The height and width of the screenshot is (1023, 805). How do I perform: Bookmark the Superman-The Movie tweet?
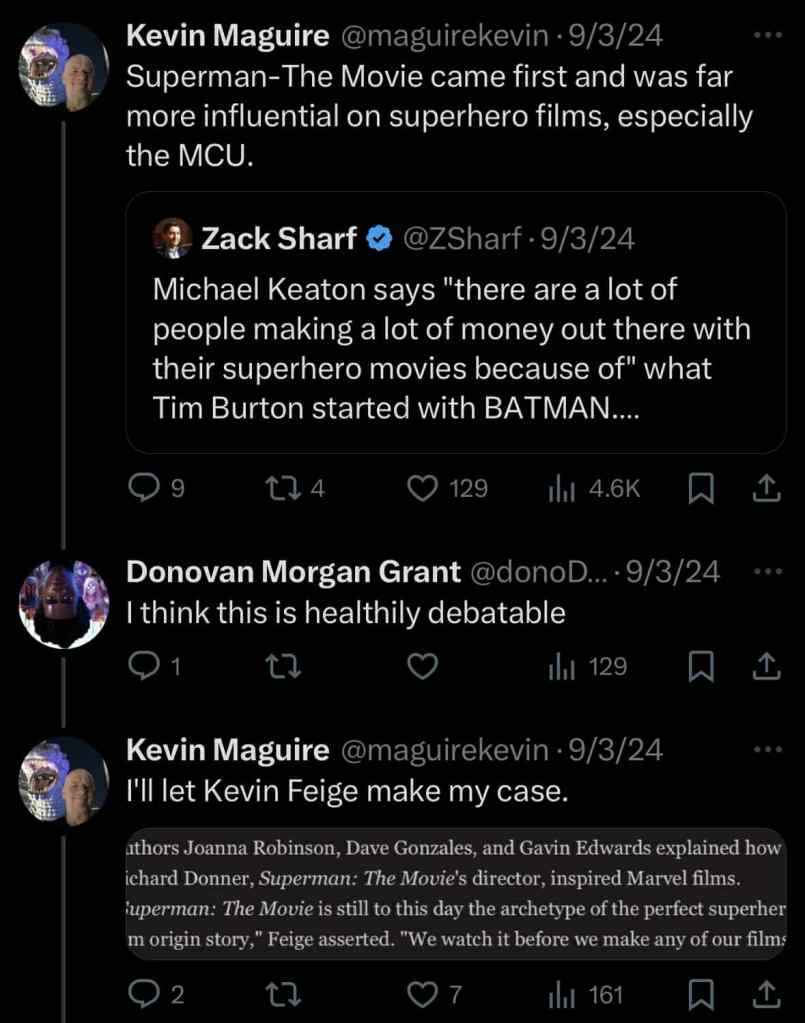(701, 488)
